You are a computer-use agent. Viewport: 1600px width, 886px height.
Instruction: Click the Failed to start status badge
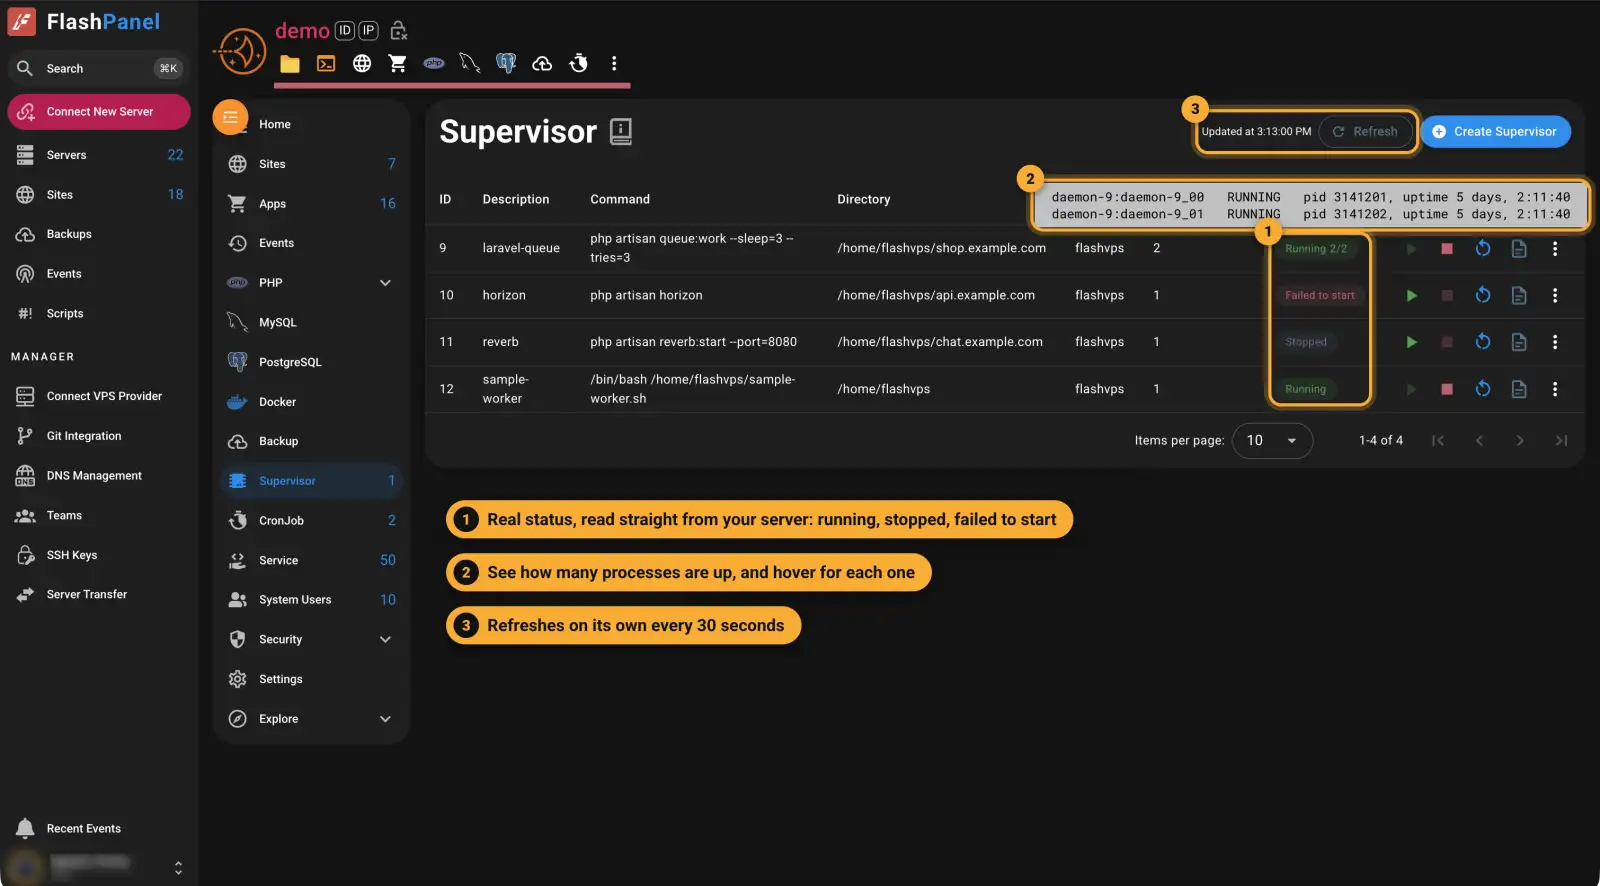1320,296
